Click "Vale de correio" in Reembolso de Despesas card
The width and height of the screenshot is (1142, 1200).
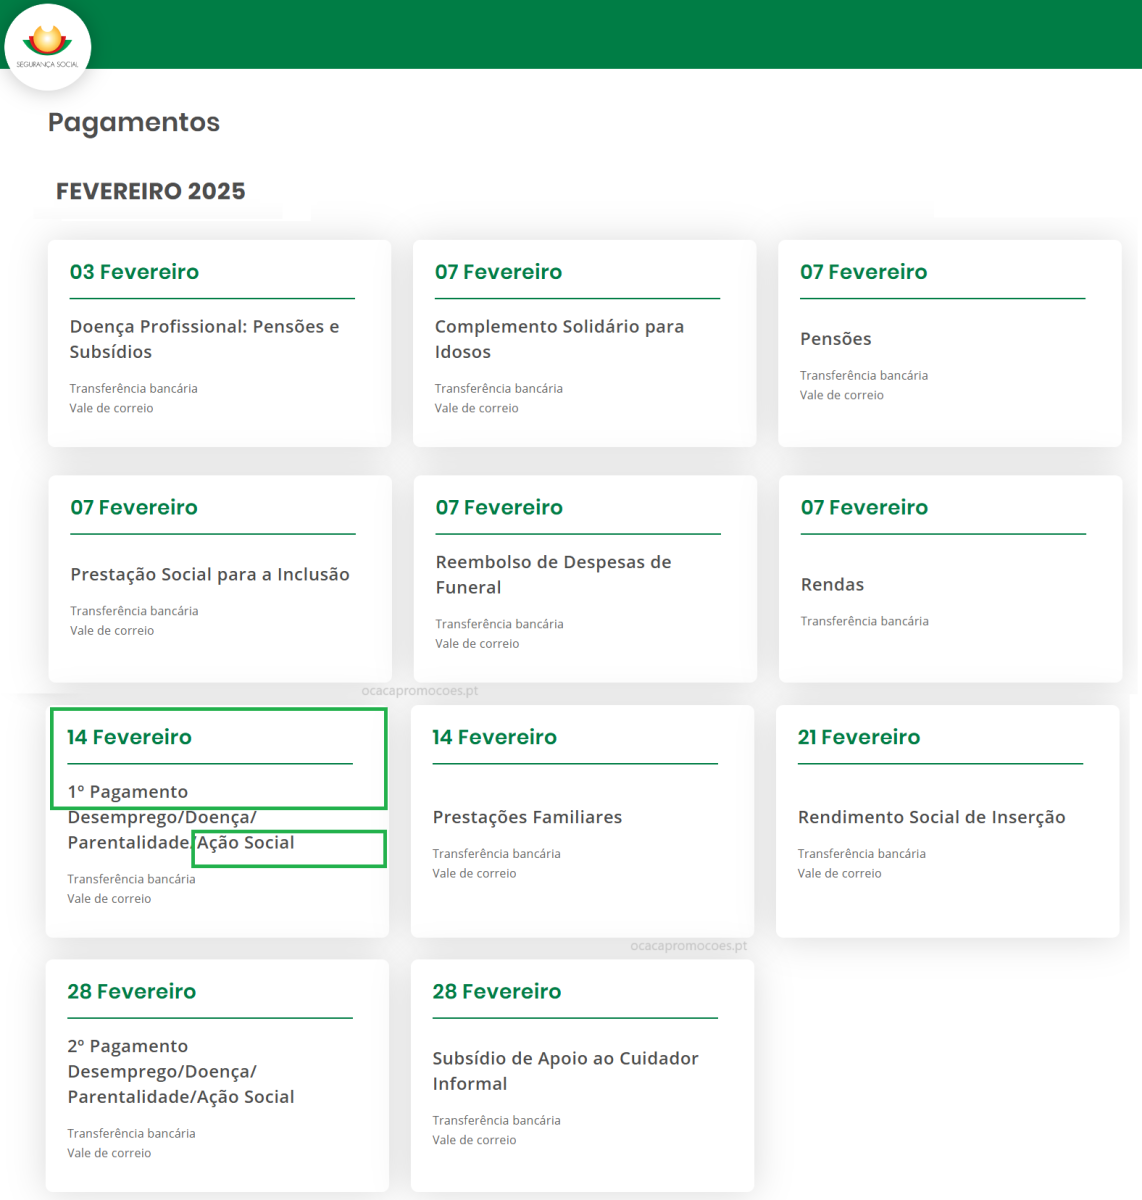coord(477,644)
